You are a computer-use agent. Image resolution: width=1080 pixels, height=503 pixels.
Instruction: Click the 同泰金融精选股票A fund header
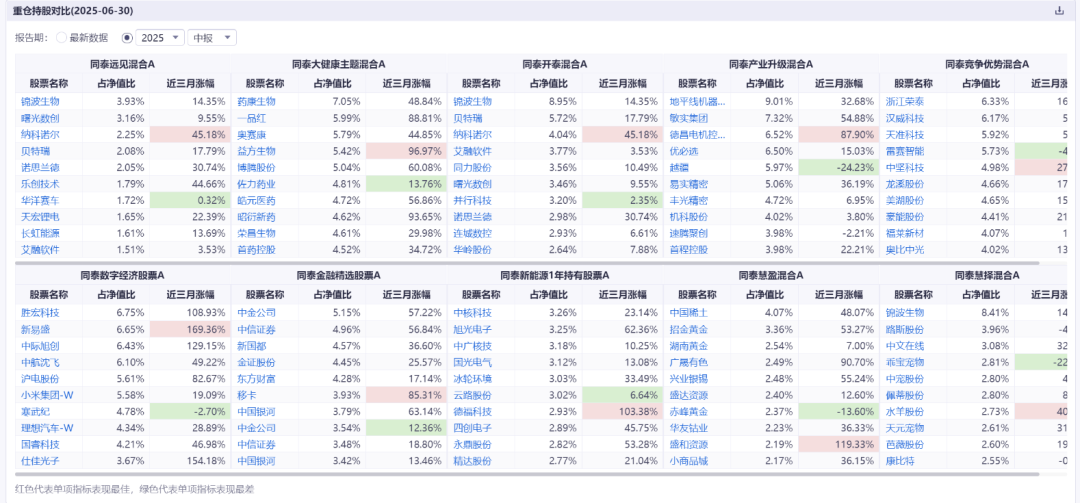338,276
